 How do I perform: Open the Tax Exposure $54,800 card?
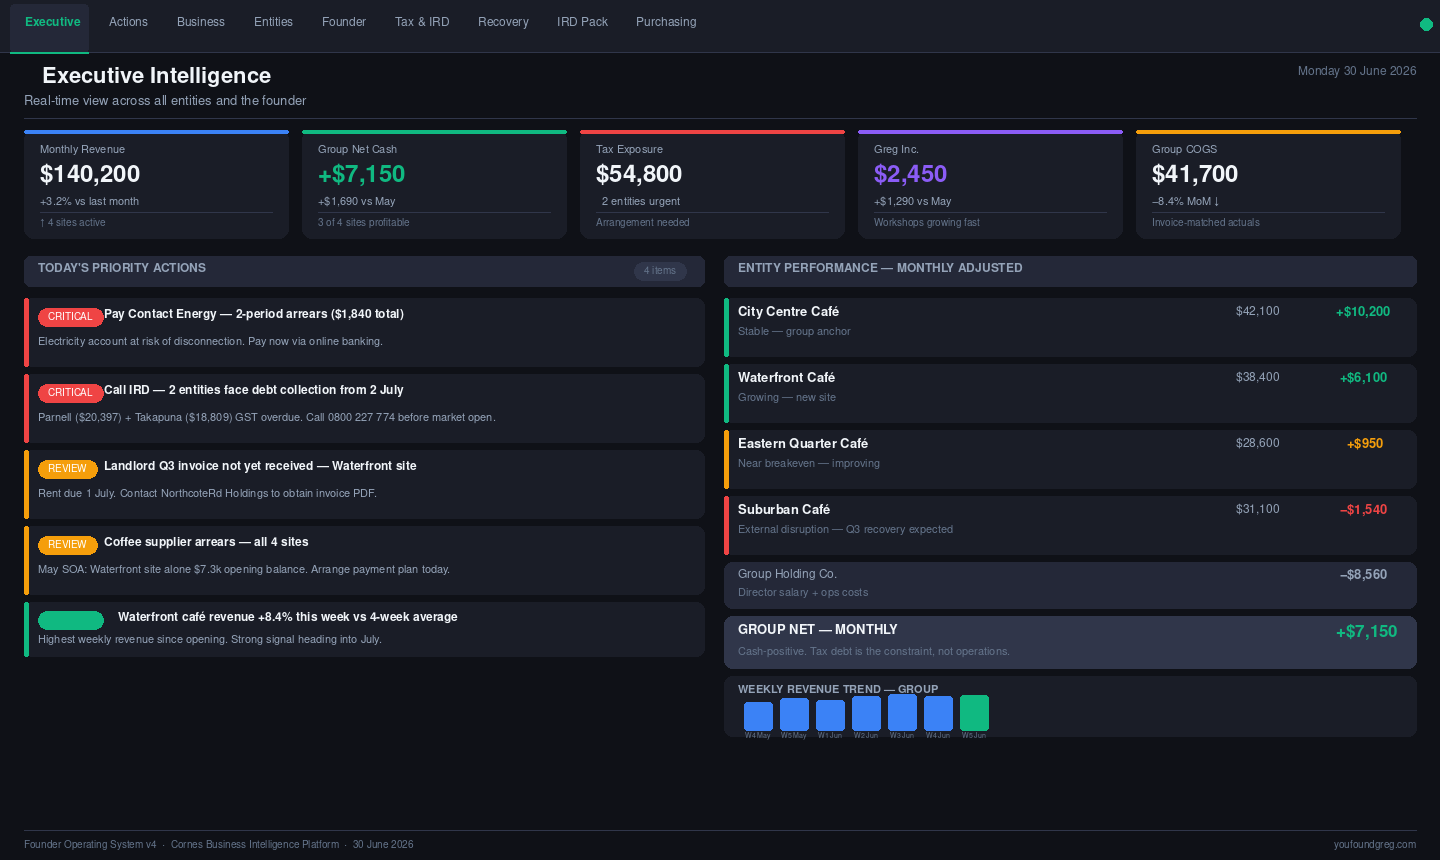click(712, 184)
